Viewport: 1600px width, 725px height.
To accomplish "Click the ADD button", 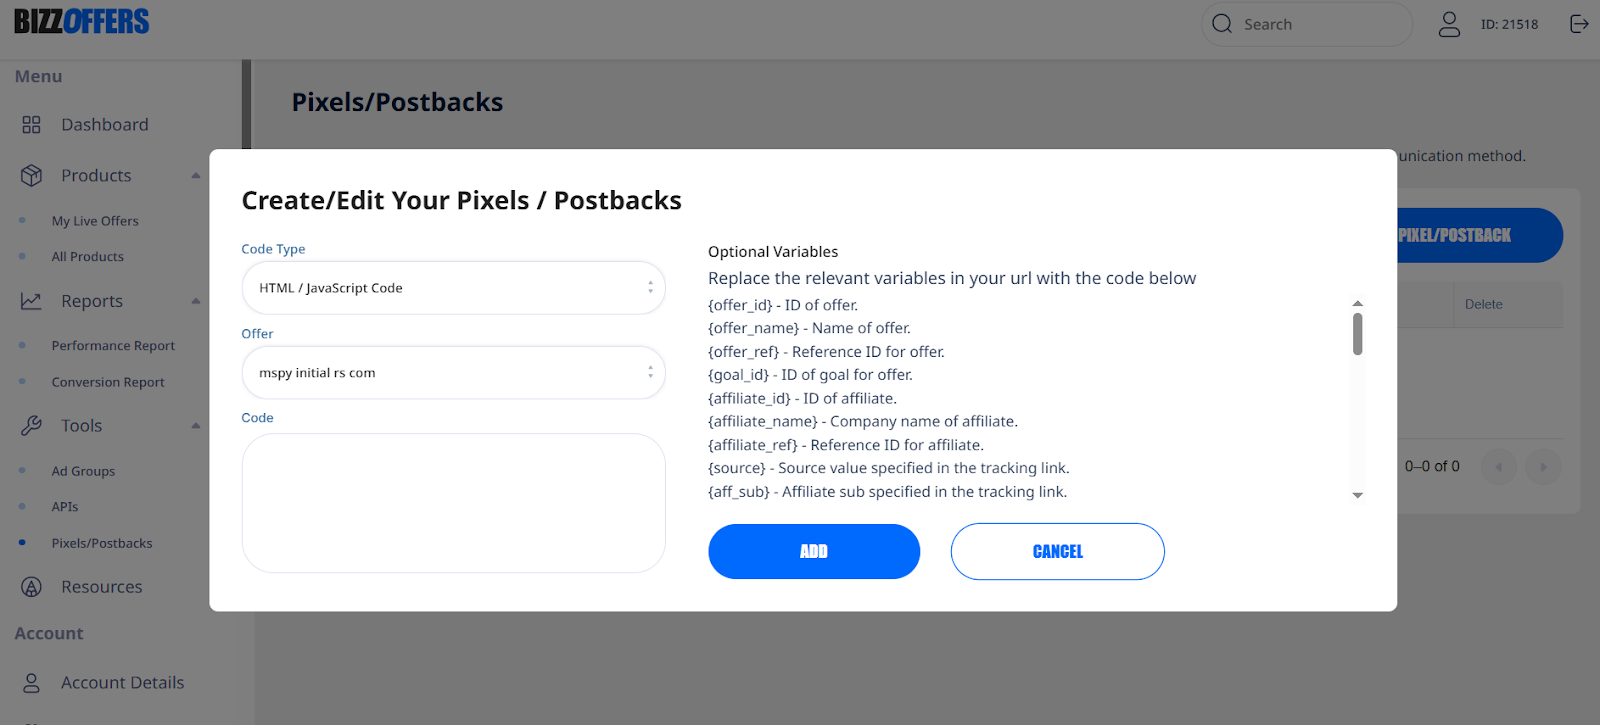I will click(814, 552).
